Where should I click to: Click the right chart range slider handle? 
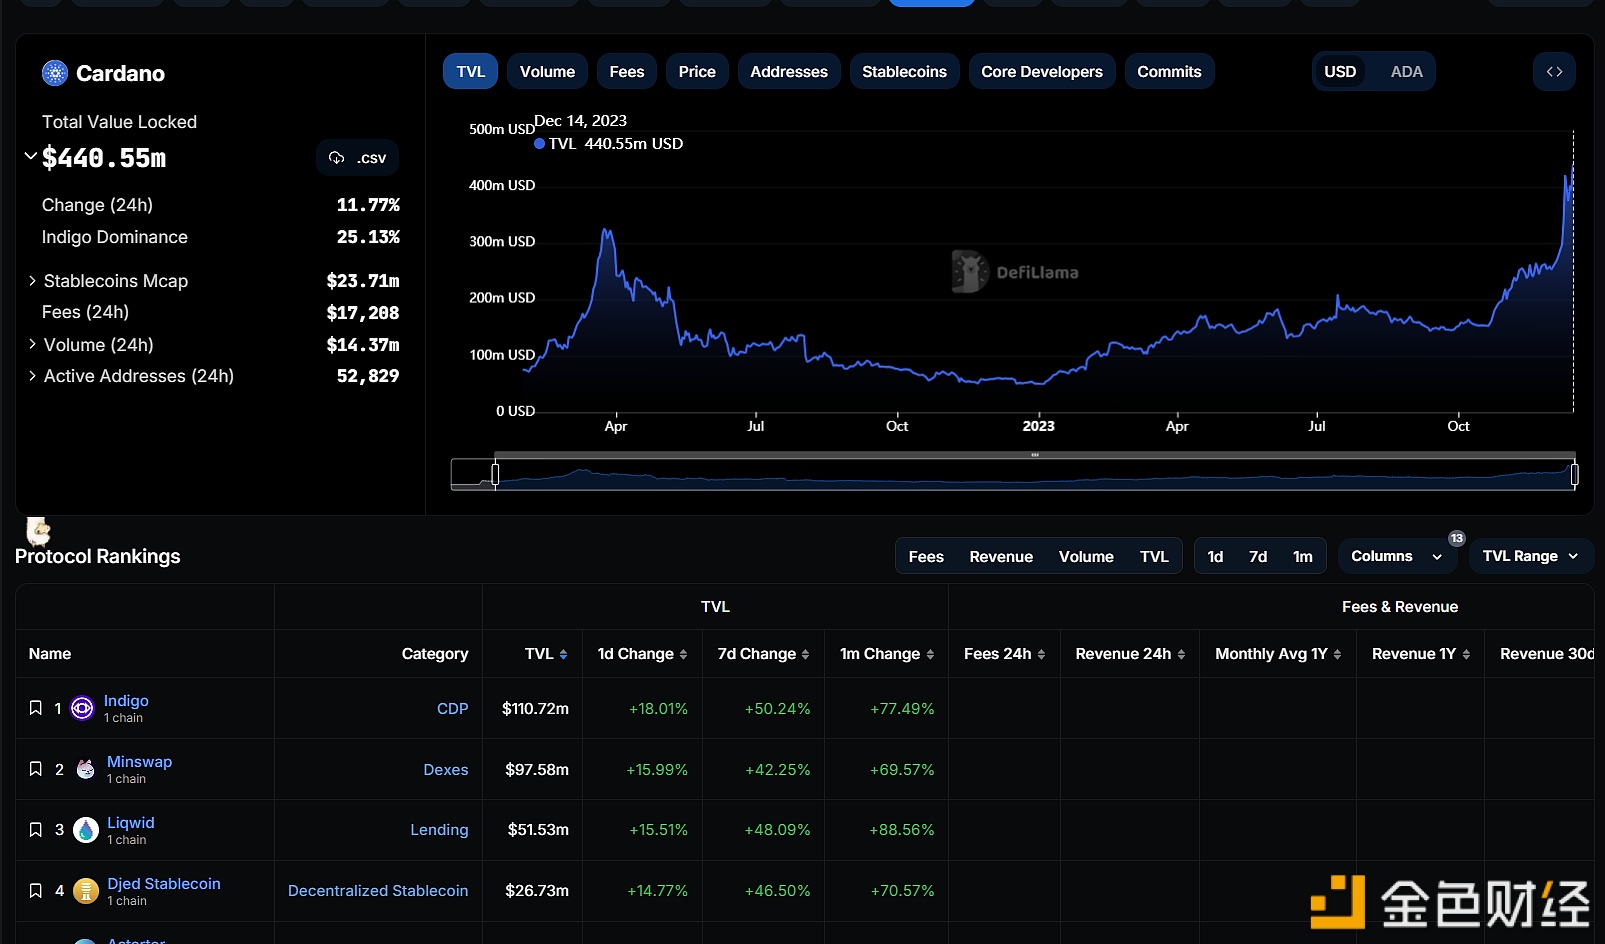point(1574,474)
